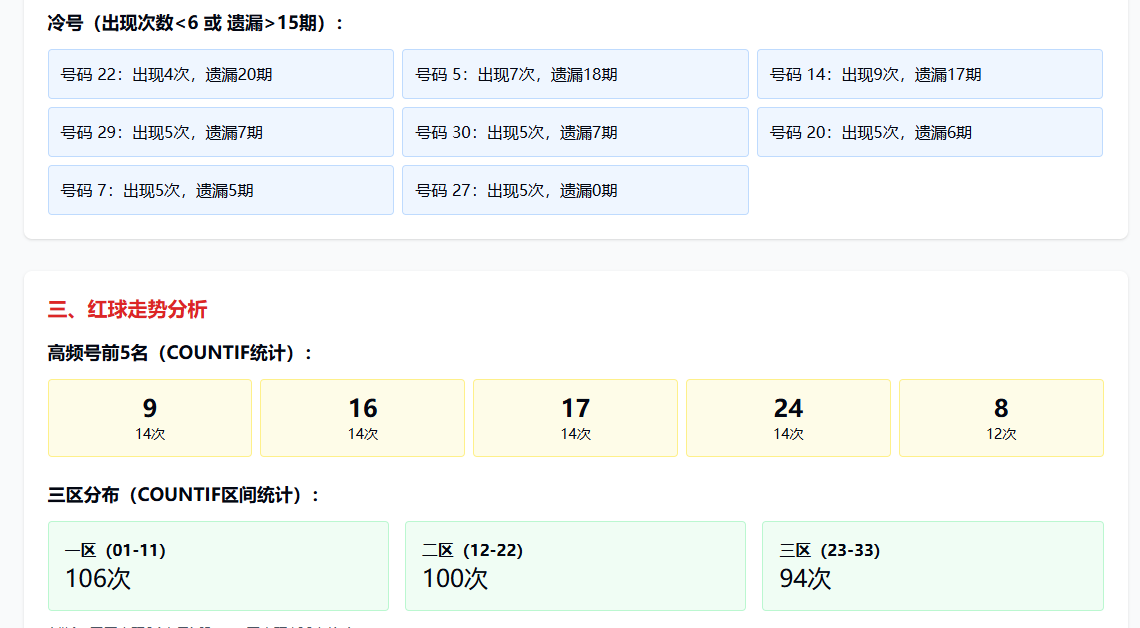The image size is (1140, 628).
Task: Select the high-frequency number 17 tile
Action: tap(575, 418)
